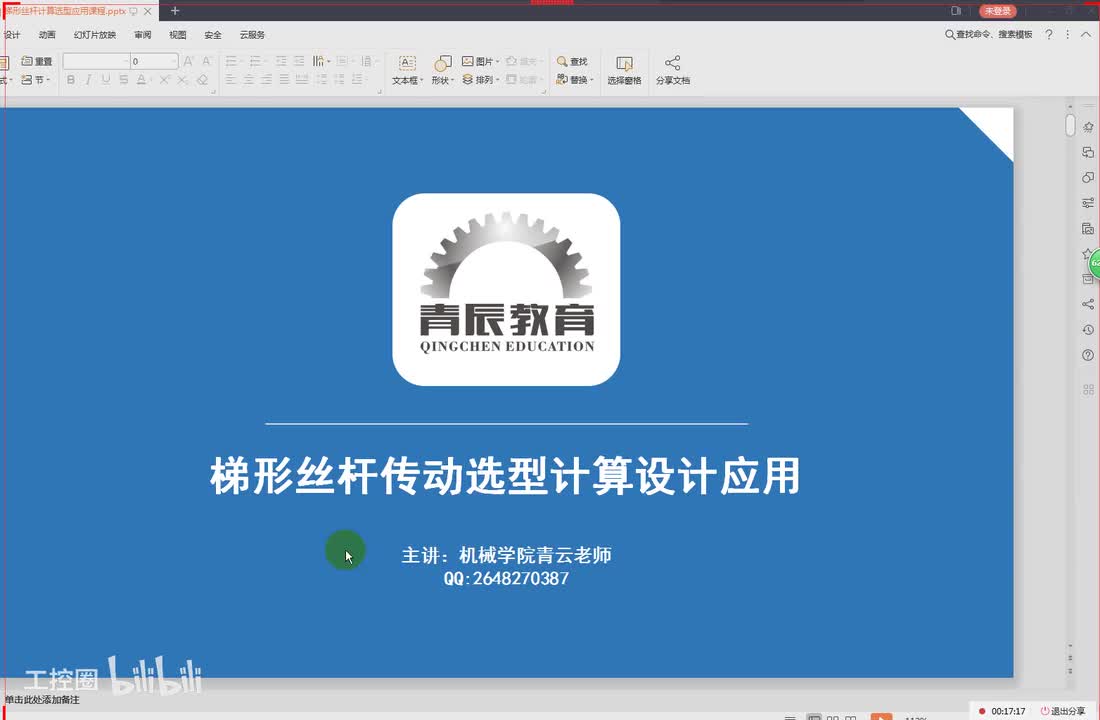
Task: Open the font size combo box
Action: click(x=154, y=61)
